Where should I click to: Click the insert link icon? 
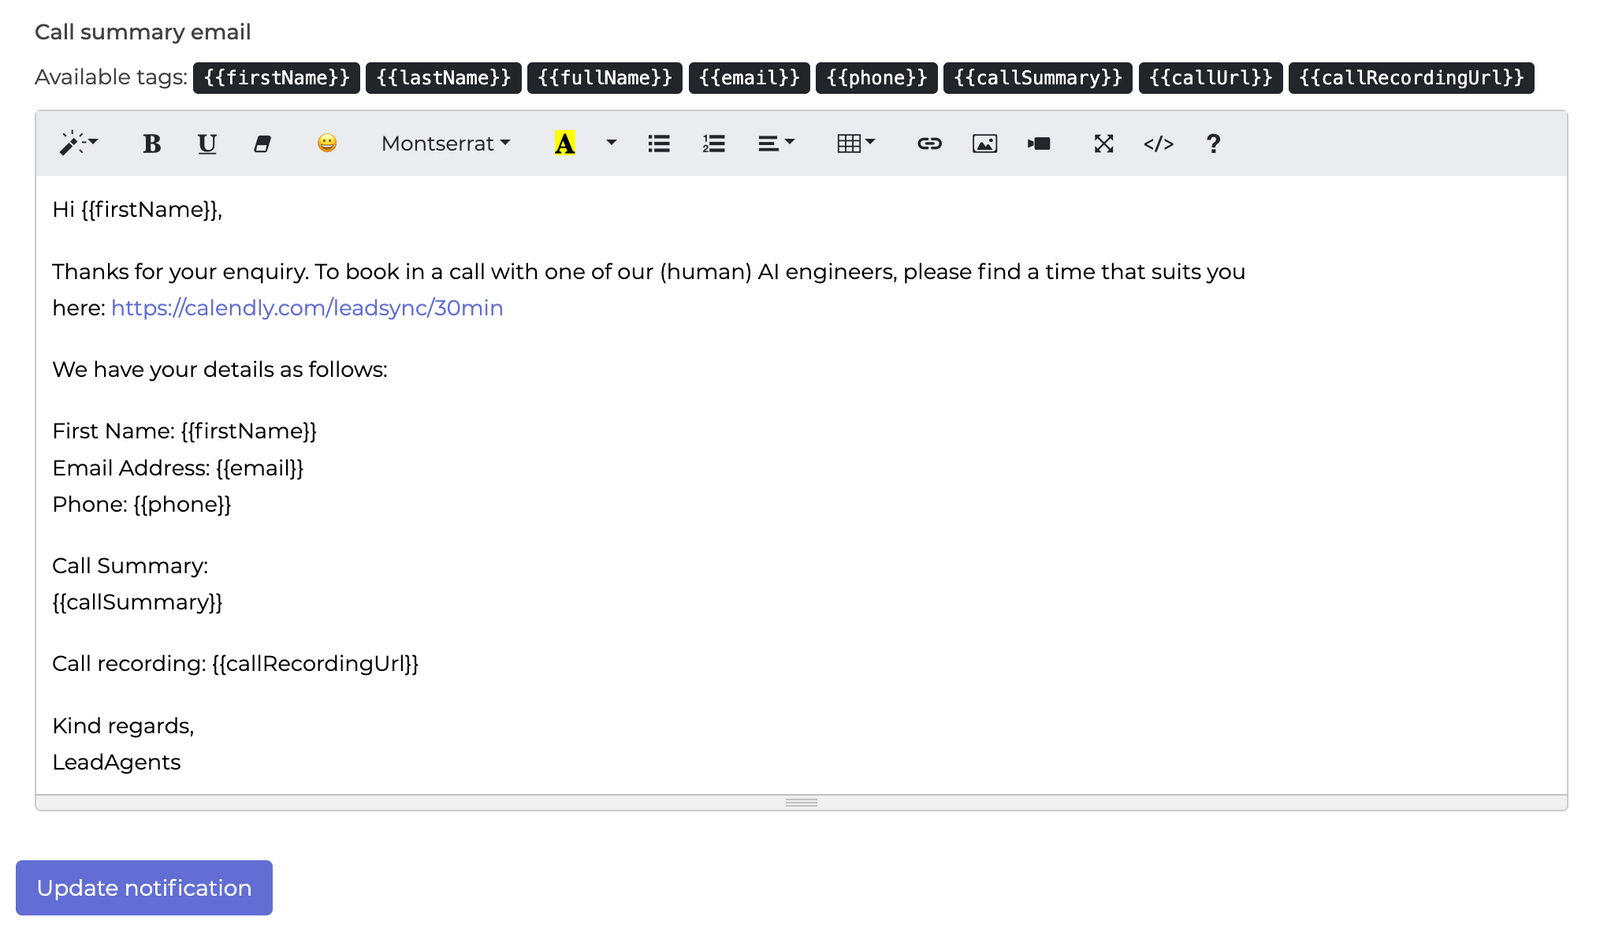coord(929,144)
